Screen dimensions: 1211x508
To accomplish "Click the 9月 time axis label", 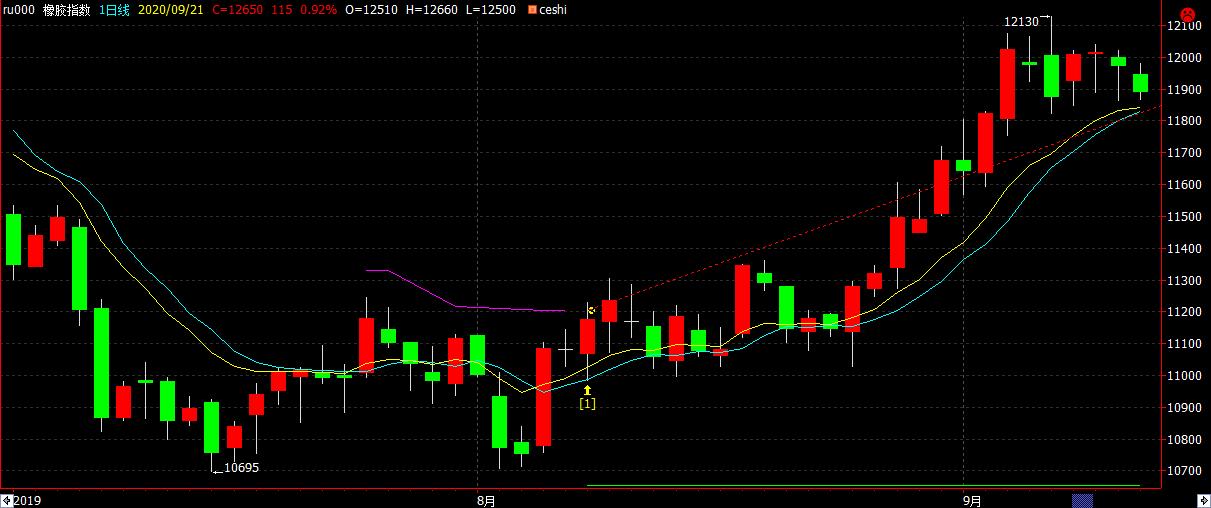I will coord(973,500).
